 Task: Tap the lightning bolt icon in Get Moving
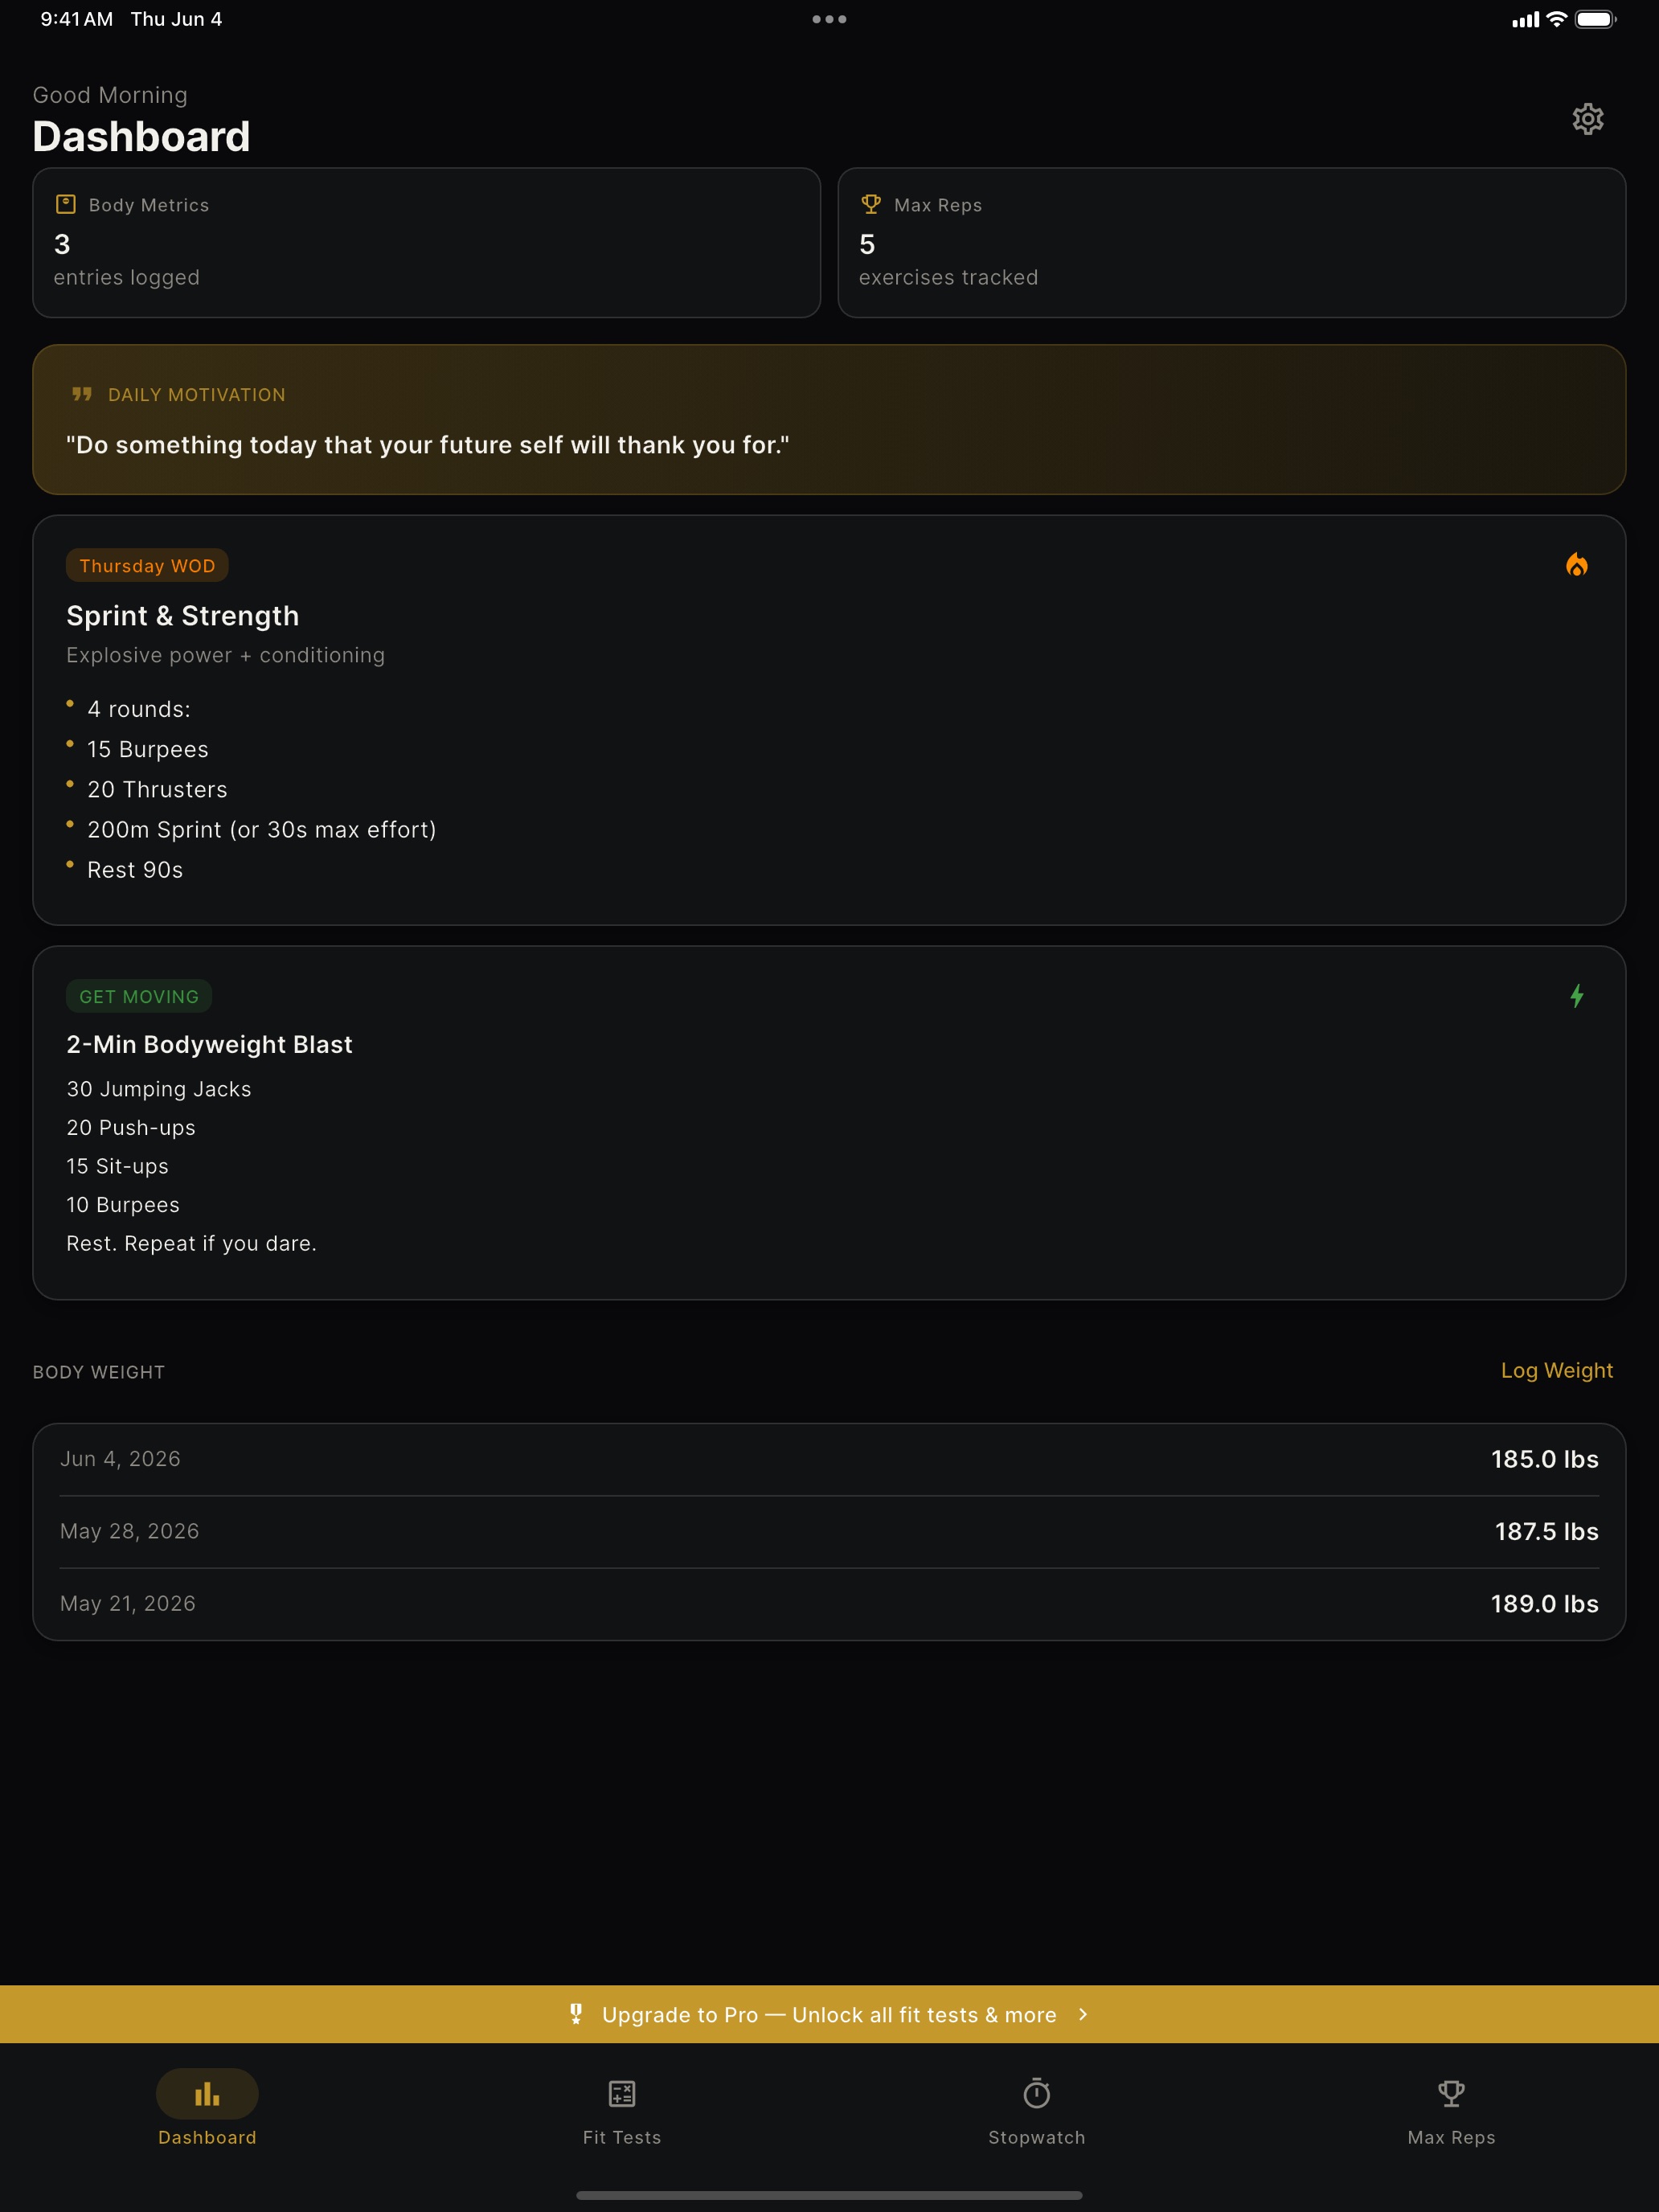(1576, 996)
